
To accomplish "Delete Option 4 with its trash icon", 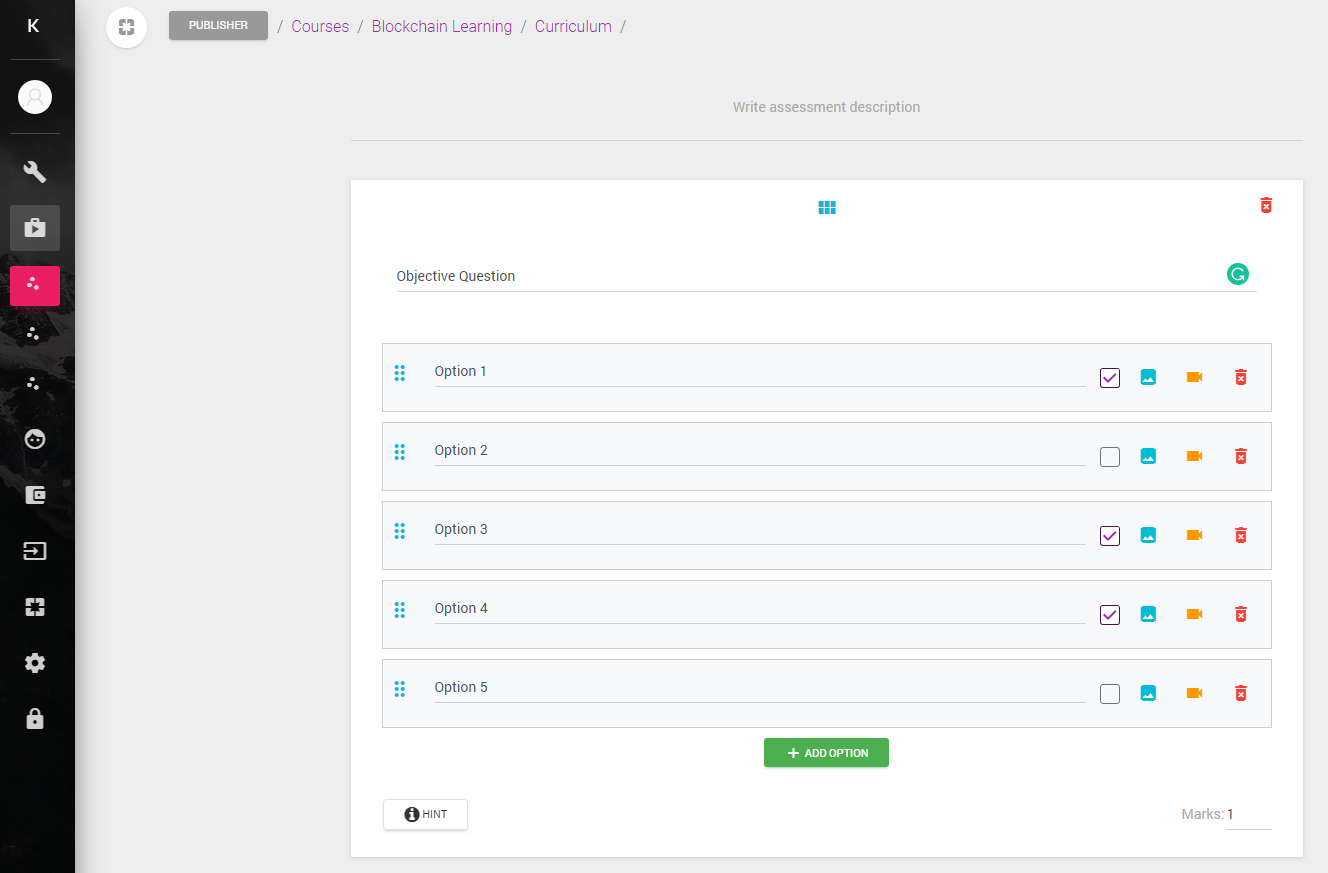I will tap(1241, 614).
